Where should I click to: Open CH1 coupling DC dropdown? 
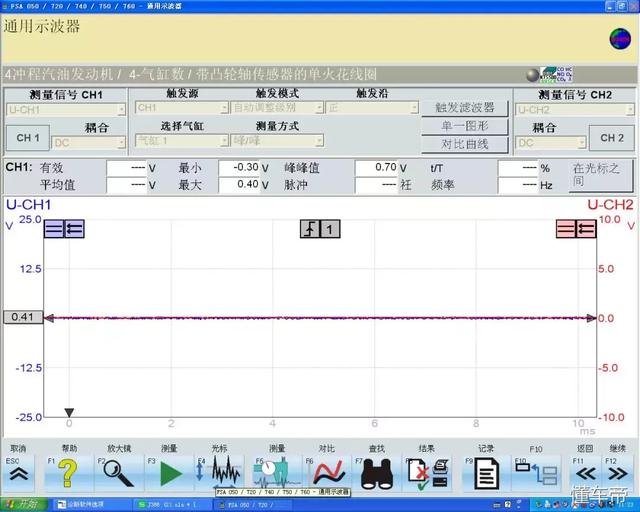coord(89,143)
